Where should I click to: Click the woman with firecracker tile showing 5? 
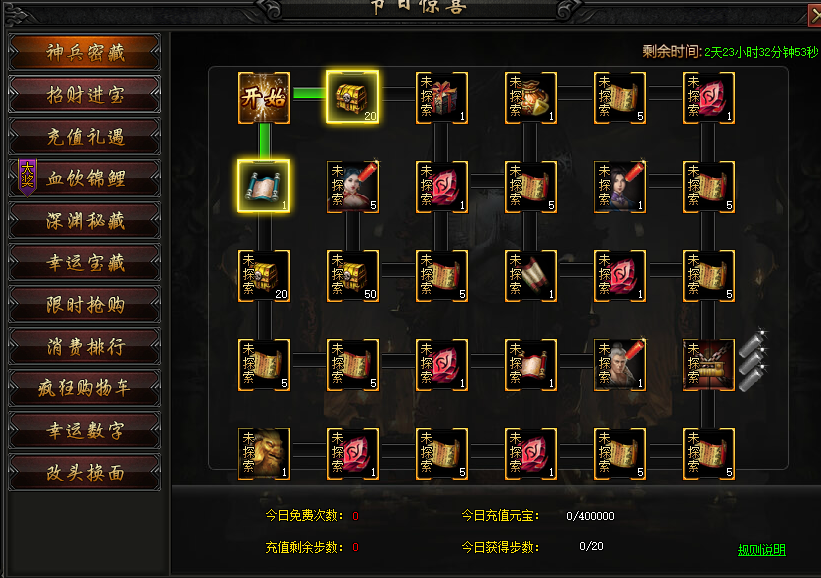353,187
